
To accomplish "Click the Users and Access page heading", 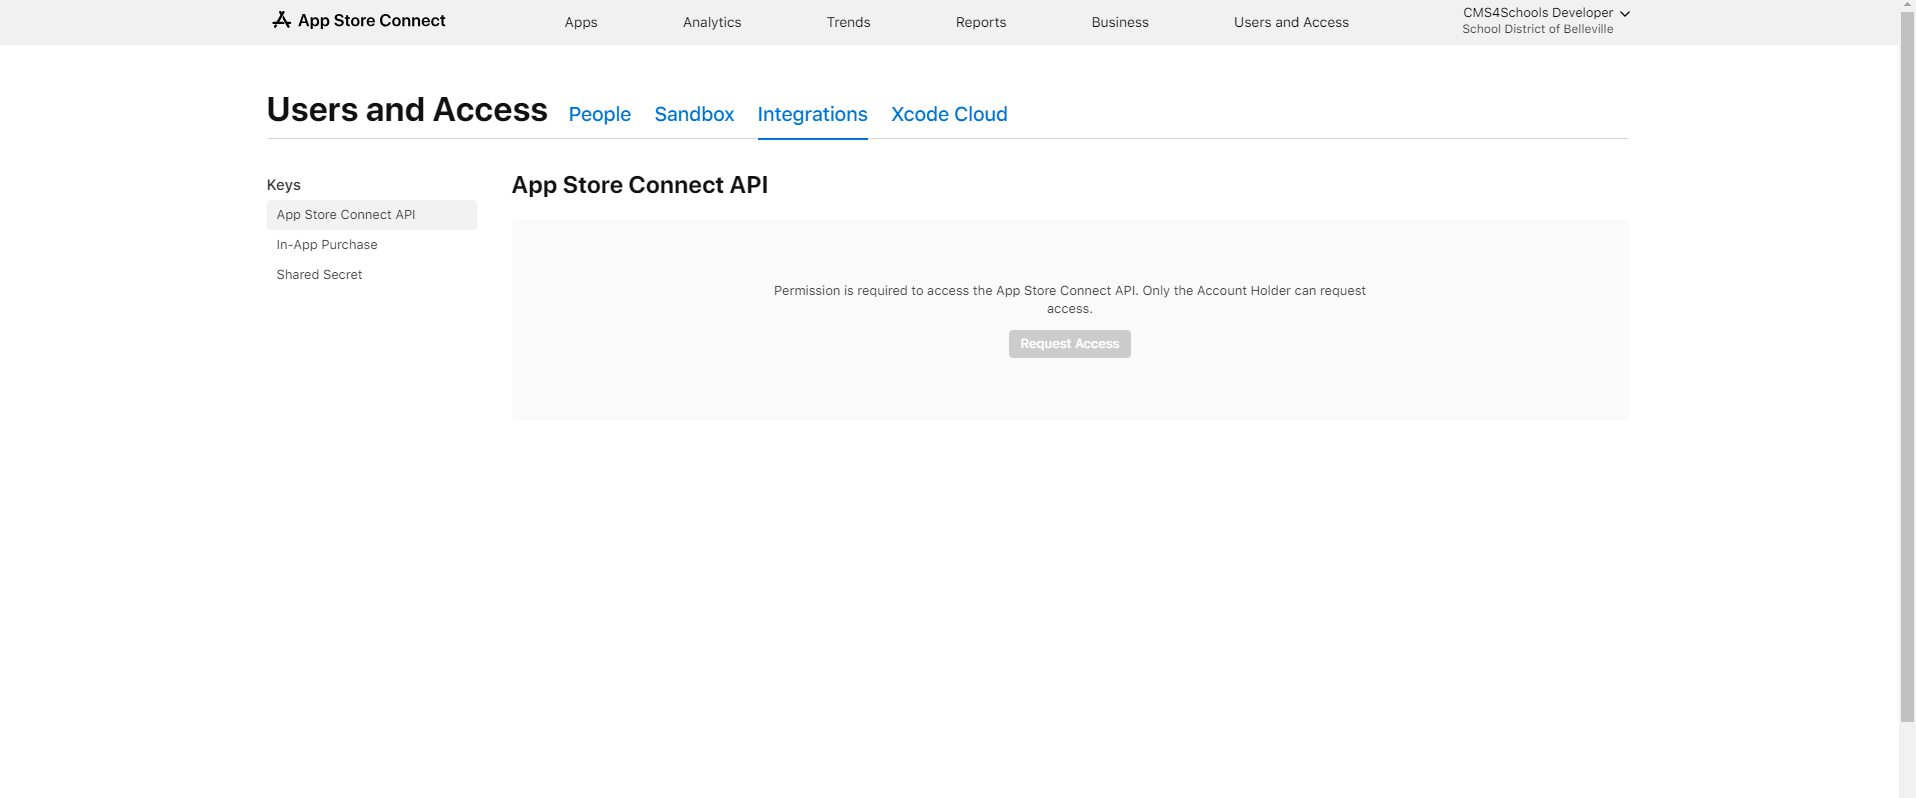I will [407, 110].
